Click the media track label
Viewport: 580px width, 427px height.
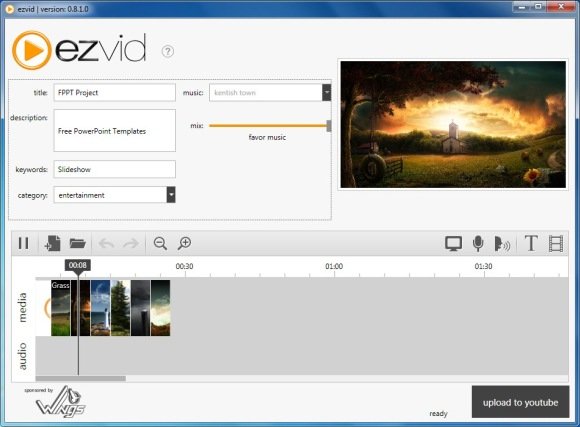(x=23, y=307)
